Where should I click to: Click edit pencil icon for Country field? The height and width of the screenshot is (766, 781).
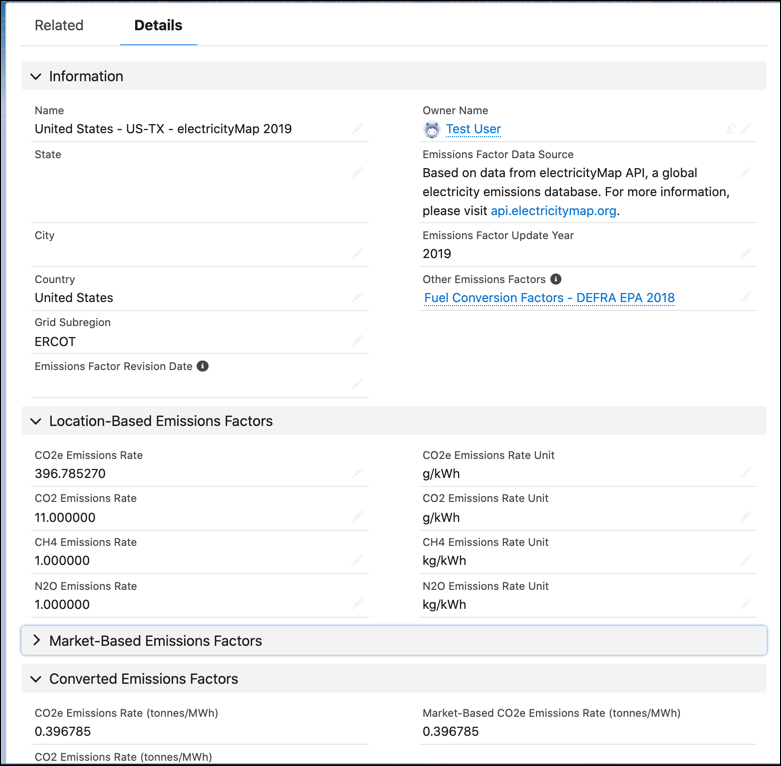358,298
